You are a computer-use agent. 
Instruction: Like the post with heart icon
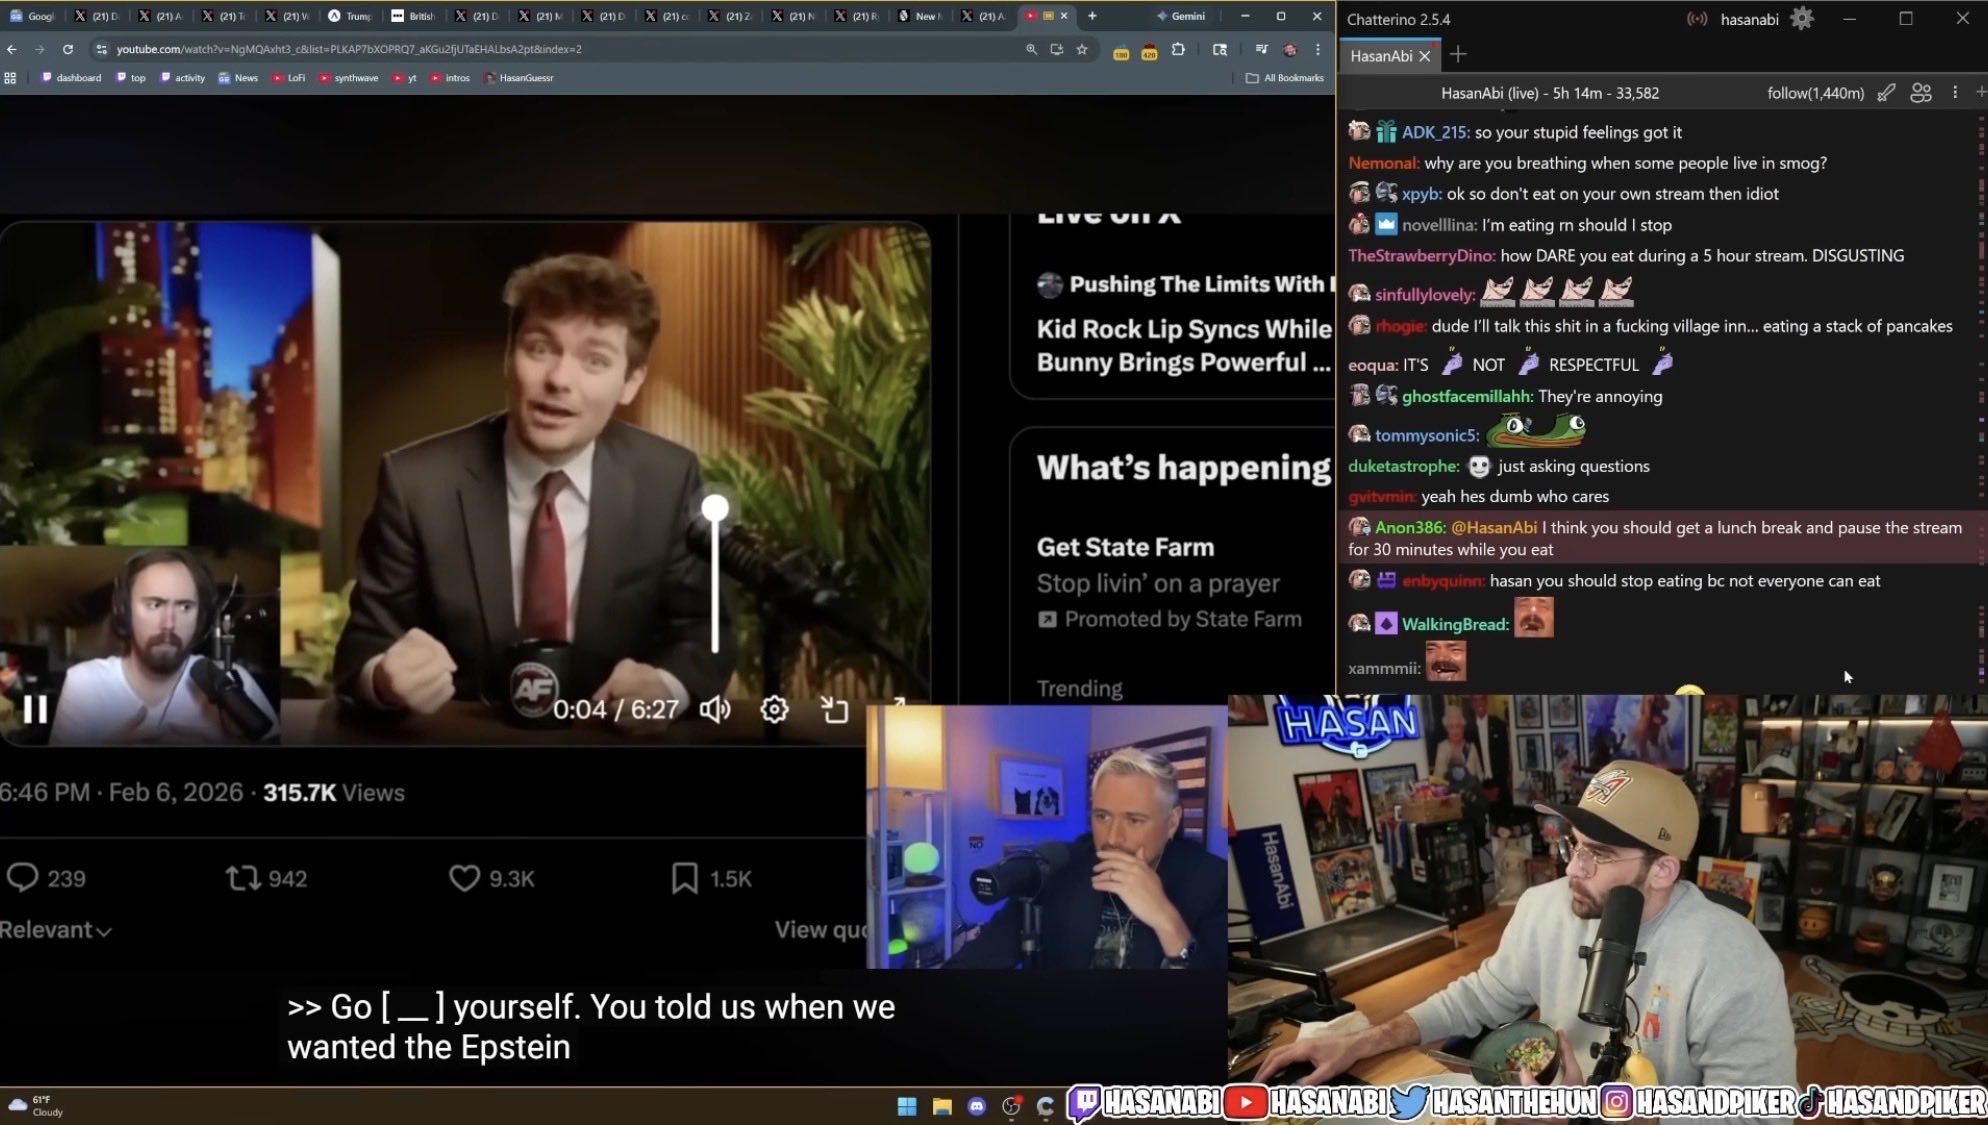tap(464, 878)
